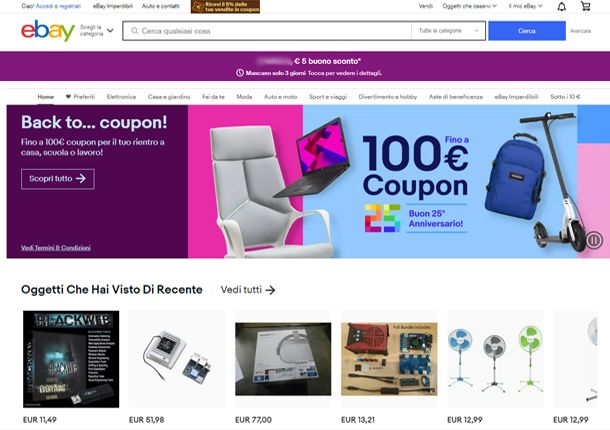
Task: Click the Scopri tutto button
Action: pos(58,179)
